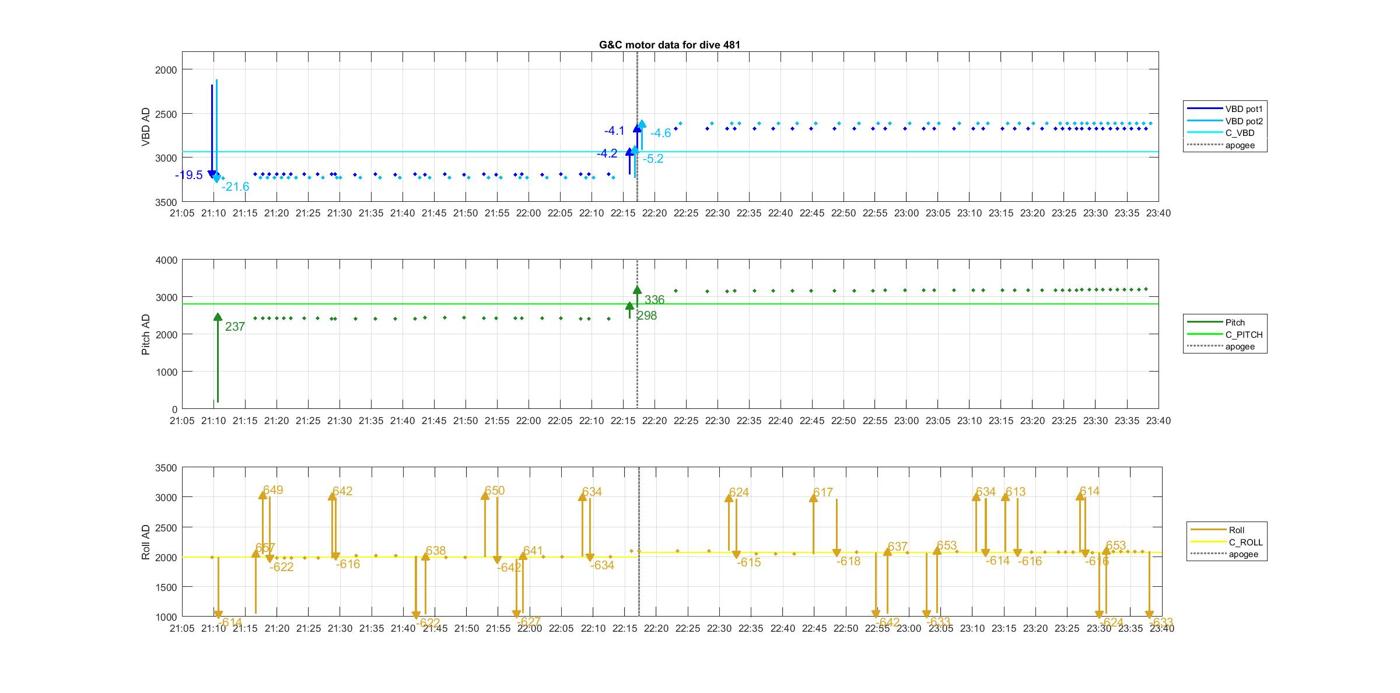The width and height of the screenshot is (1400, 693).
Task: Click the '-21.6' VBD data label
Action: tap(236, 187)
